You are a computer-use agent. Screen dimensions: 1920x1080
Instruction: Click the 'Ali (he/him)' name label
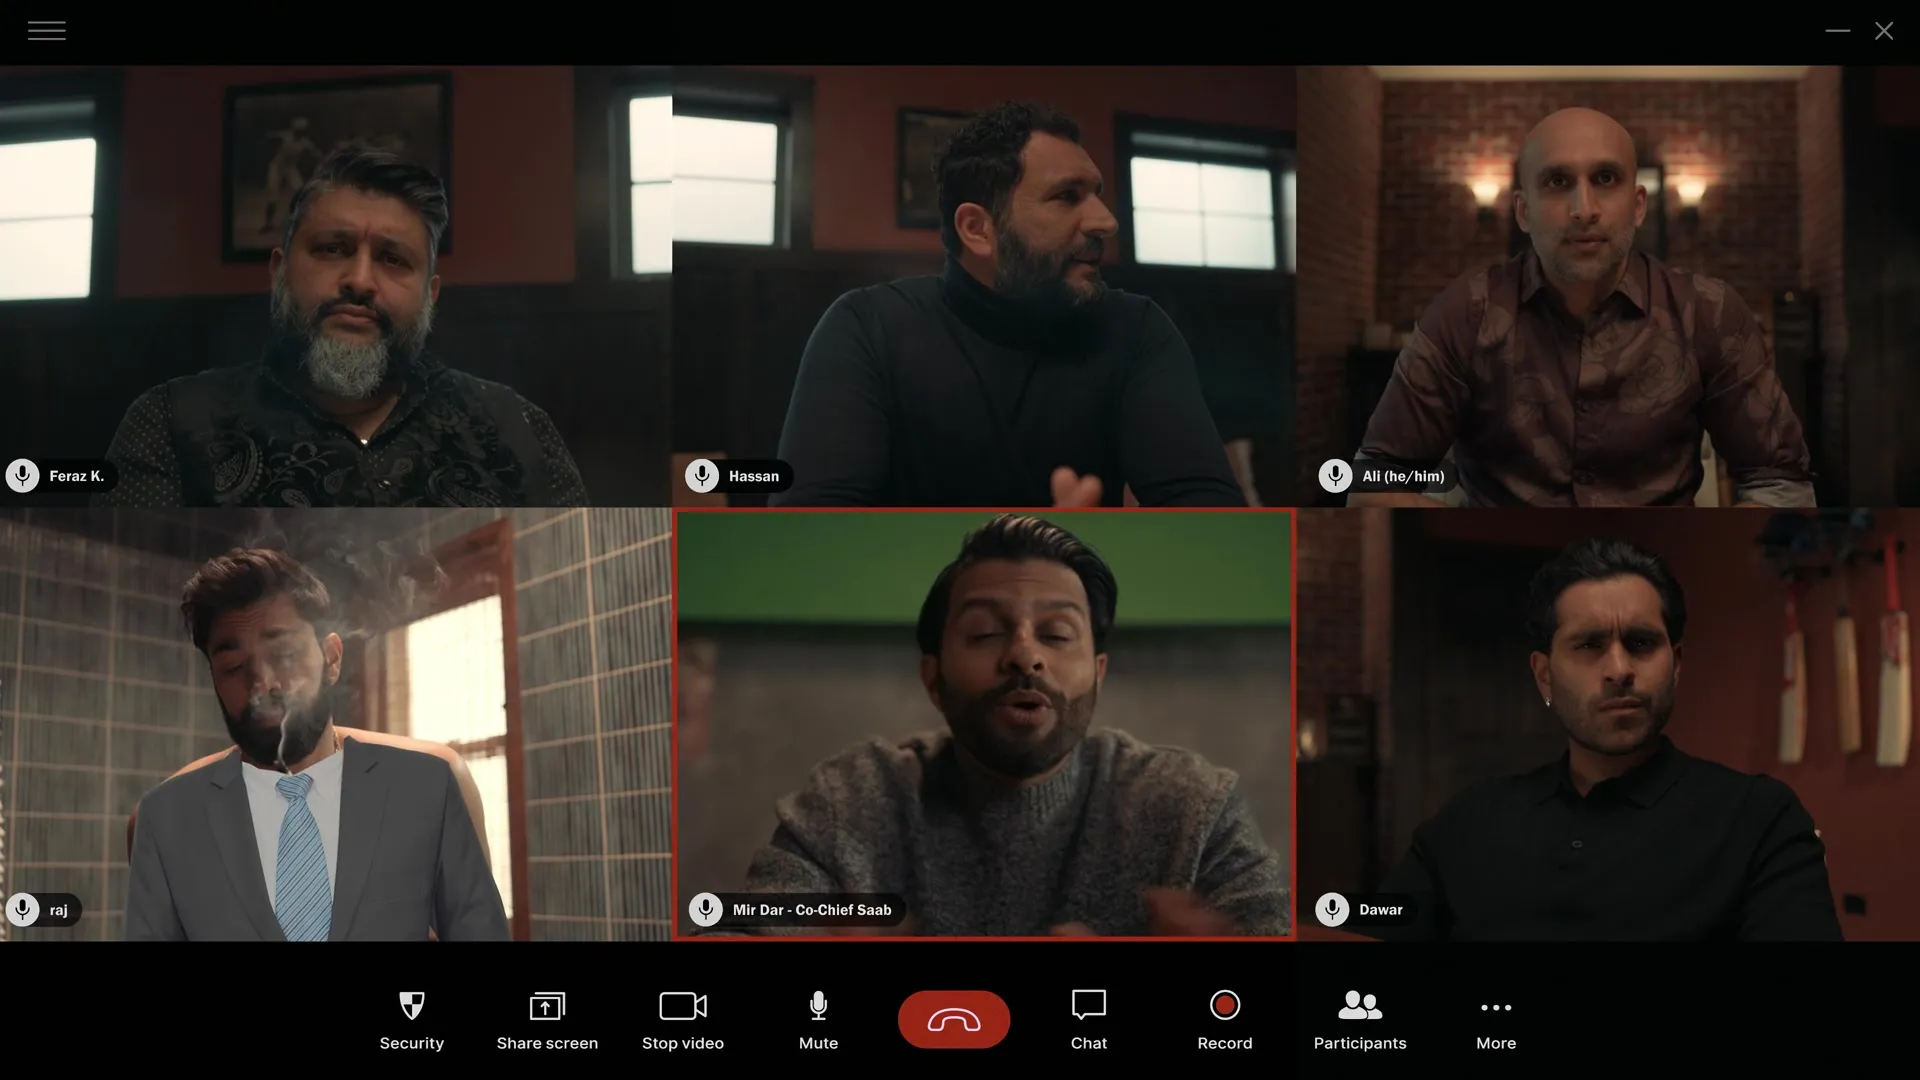click(1403, 476)
